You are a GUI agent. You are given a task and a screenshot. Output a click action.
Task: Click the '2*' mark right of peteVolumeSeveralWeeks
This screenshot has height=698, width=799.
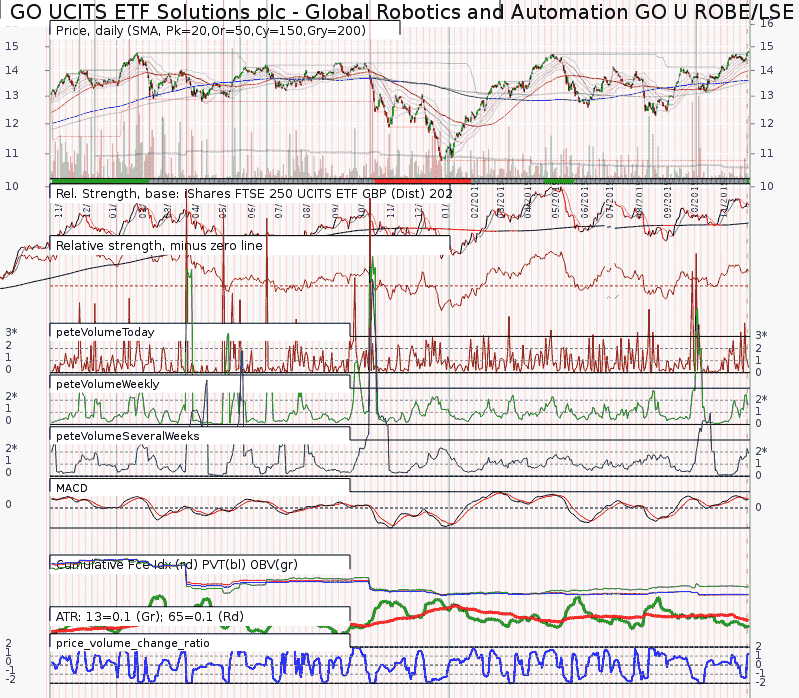761,451
